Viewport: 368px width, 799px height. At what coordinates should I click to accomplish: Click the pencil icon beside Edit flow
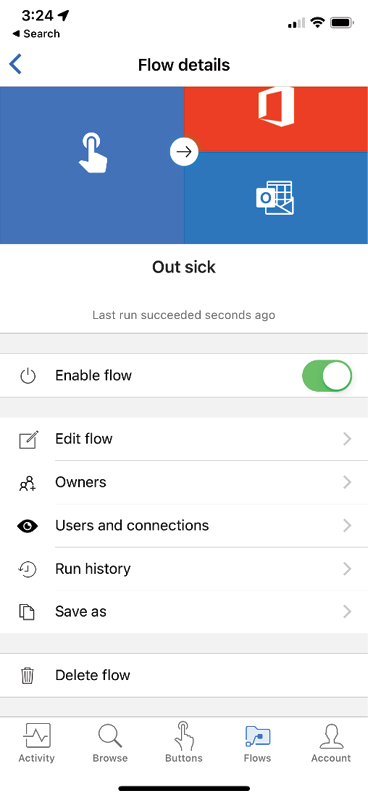click(x=28, y=439)
